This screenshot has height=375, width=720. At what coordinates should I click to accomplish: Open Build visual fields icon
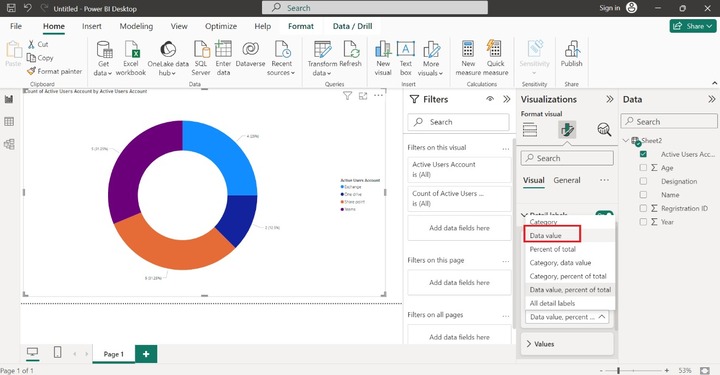click(530, 130)
